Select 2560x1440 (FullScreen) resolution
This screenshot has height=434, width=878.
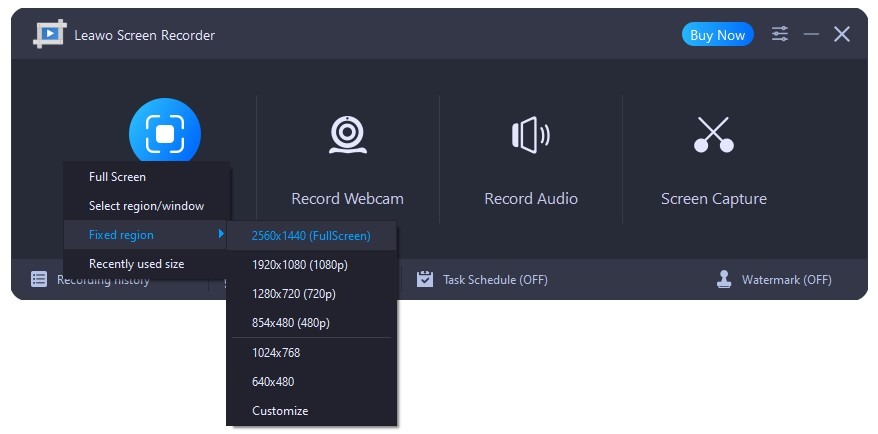pyautogui.click(x=311, y=236)
